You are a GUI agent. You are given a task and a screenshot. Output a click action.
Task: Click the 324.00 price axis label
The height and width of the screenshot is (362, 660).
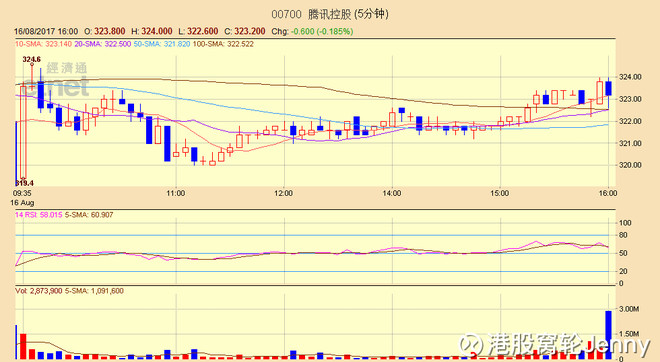coord(630,77)
